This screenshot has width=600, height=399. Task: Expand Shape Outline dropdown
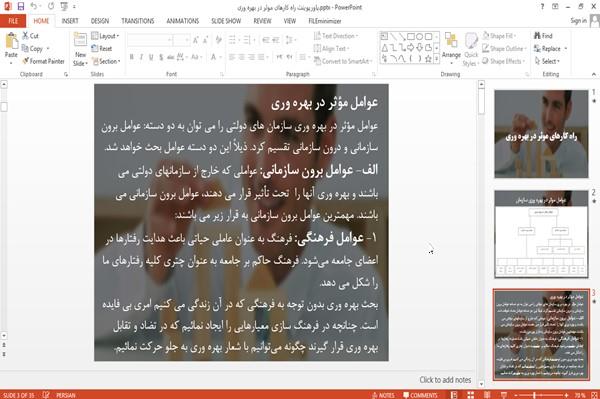point(504,49)
